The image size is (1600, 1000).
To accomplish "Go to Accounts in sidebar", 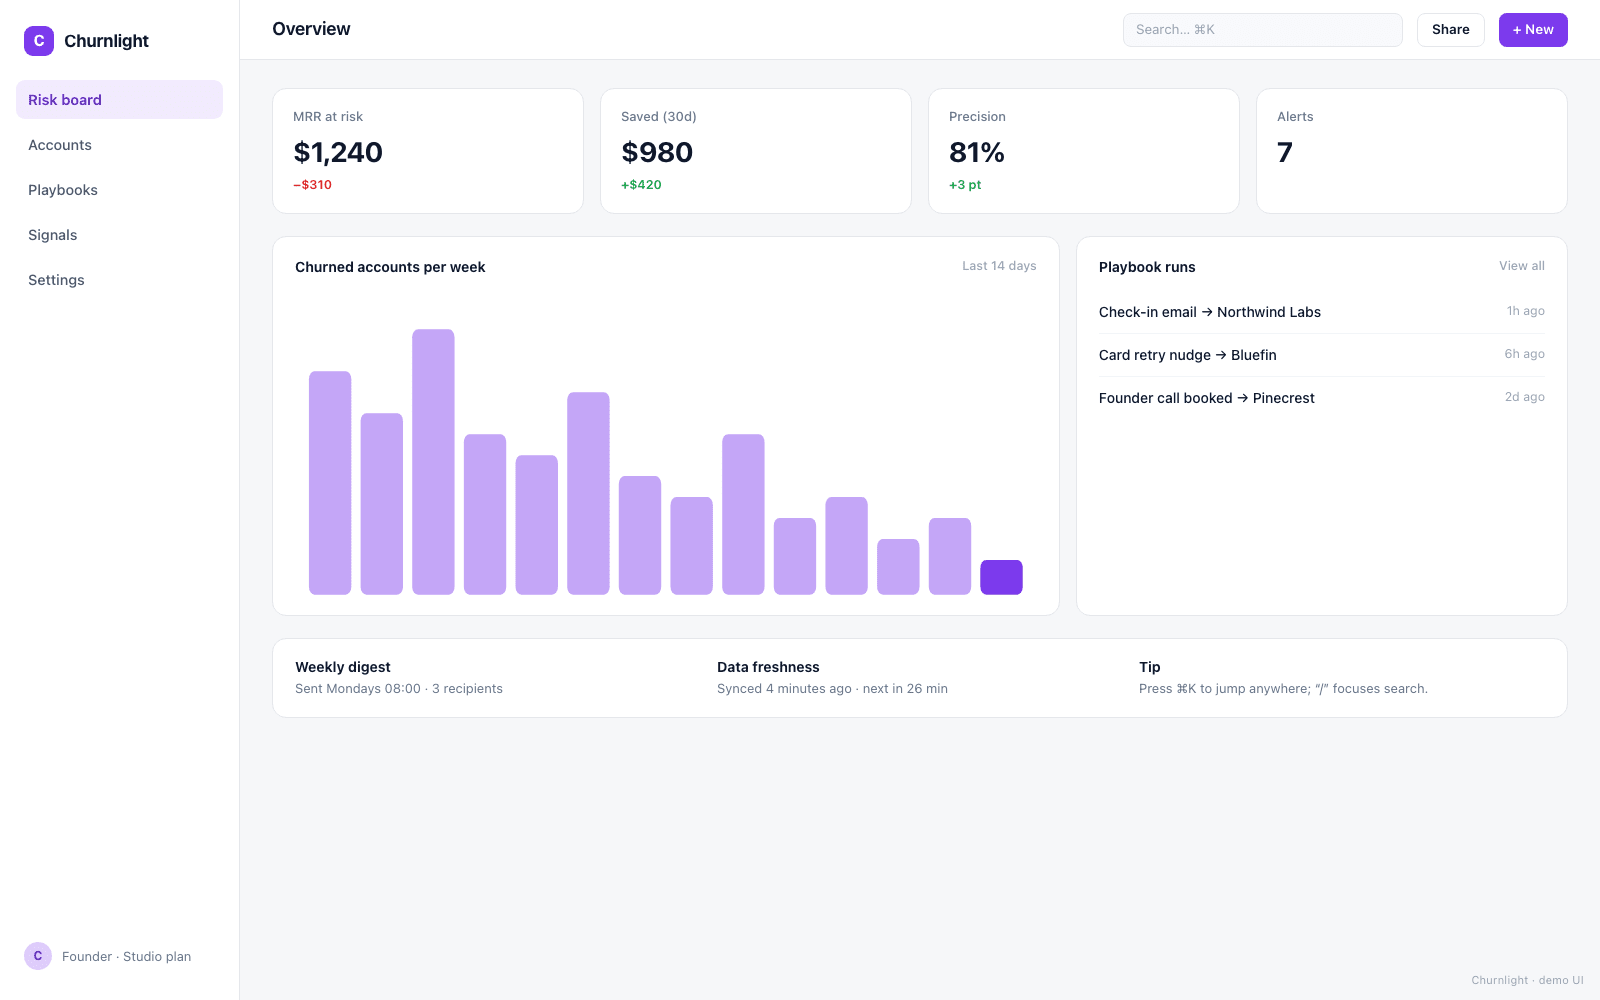I will tap(119, 145).
